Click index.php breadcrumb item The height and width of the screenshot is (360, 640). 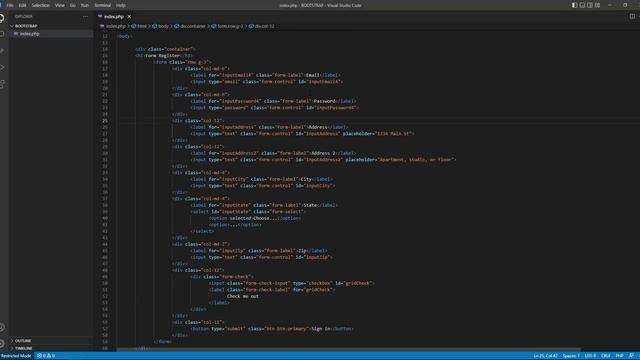[116, 26]
